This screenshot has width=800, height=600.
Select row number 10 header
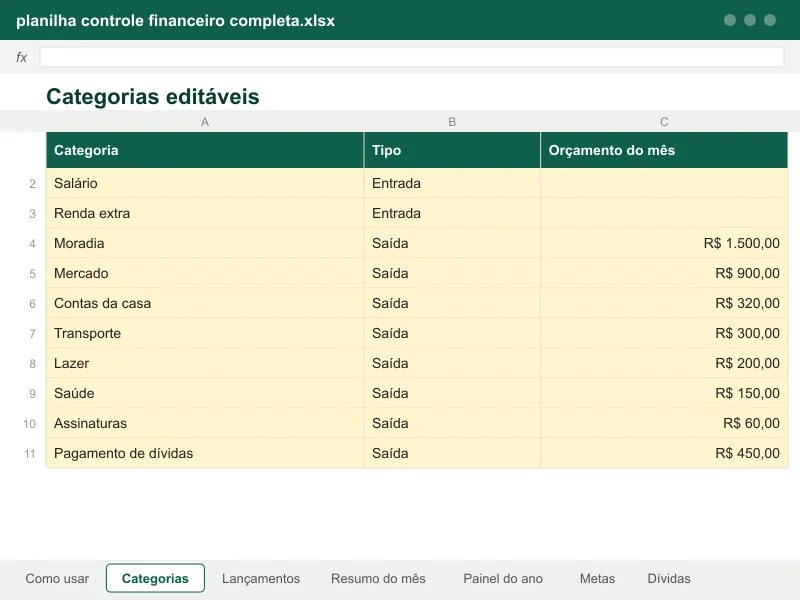tap(30, 423)
